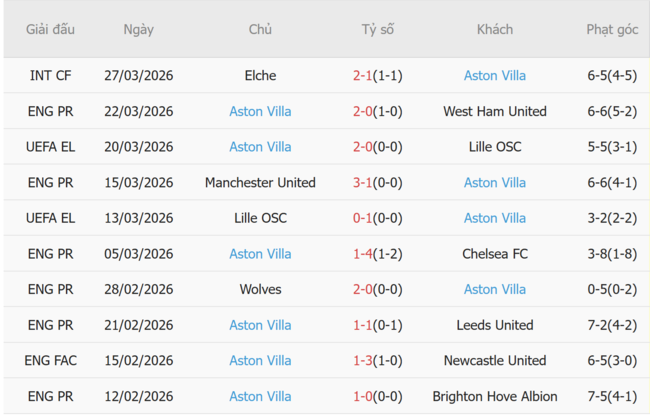Click the Wolves team name
Image resolution: width=650 pixels, height=419 pixels.
coord(260,289)
